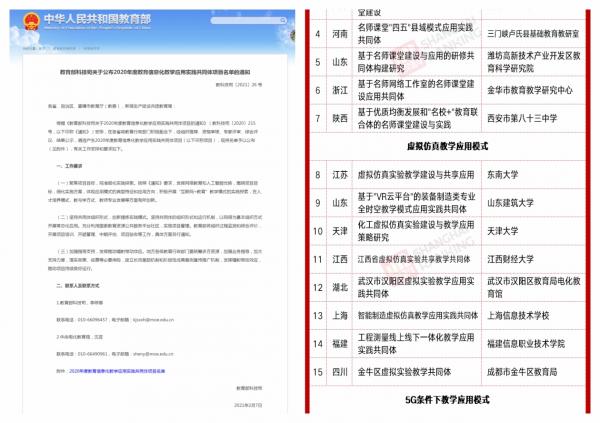Click the first contact email address link
The image size is (600, 423).
coord(153,320)
